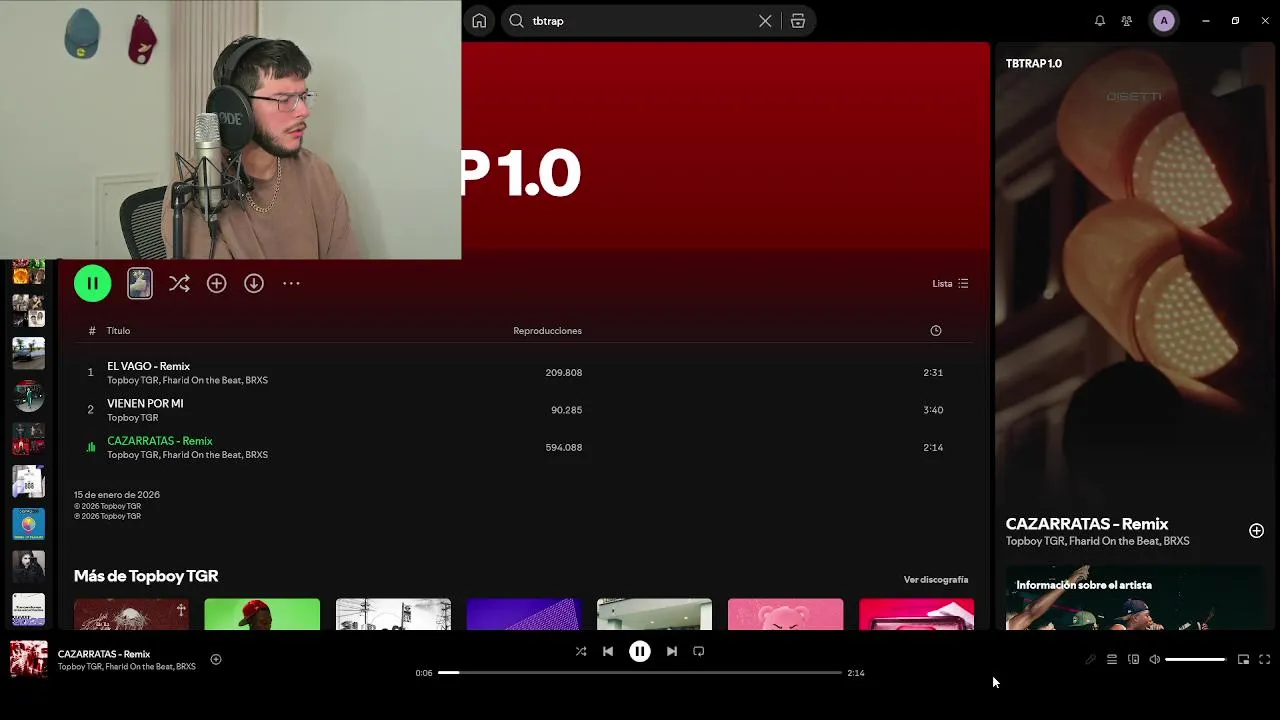Open CAZARRATAS - Remix title in right panel
This screenshot has height=720, width=1280.
pos(1087,524)
